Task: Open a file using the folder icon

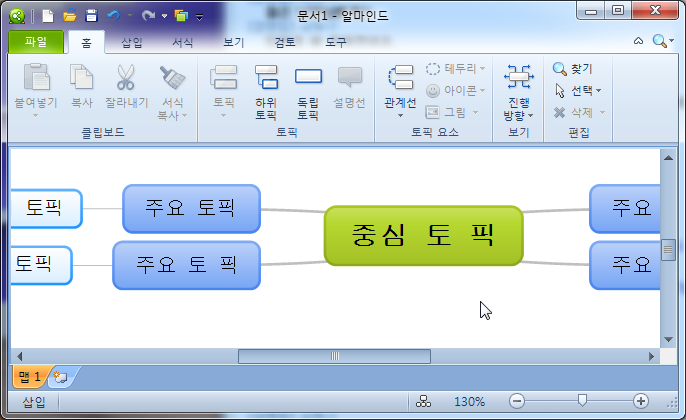Action: [x=70, y=16]
